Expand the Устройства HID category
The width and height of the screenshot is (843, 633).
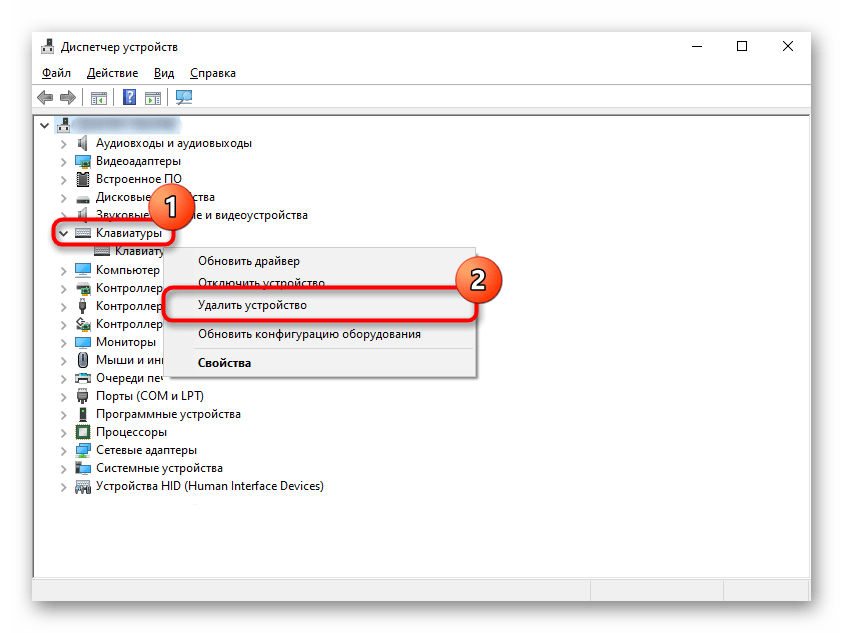click(64, 486)
